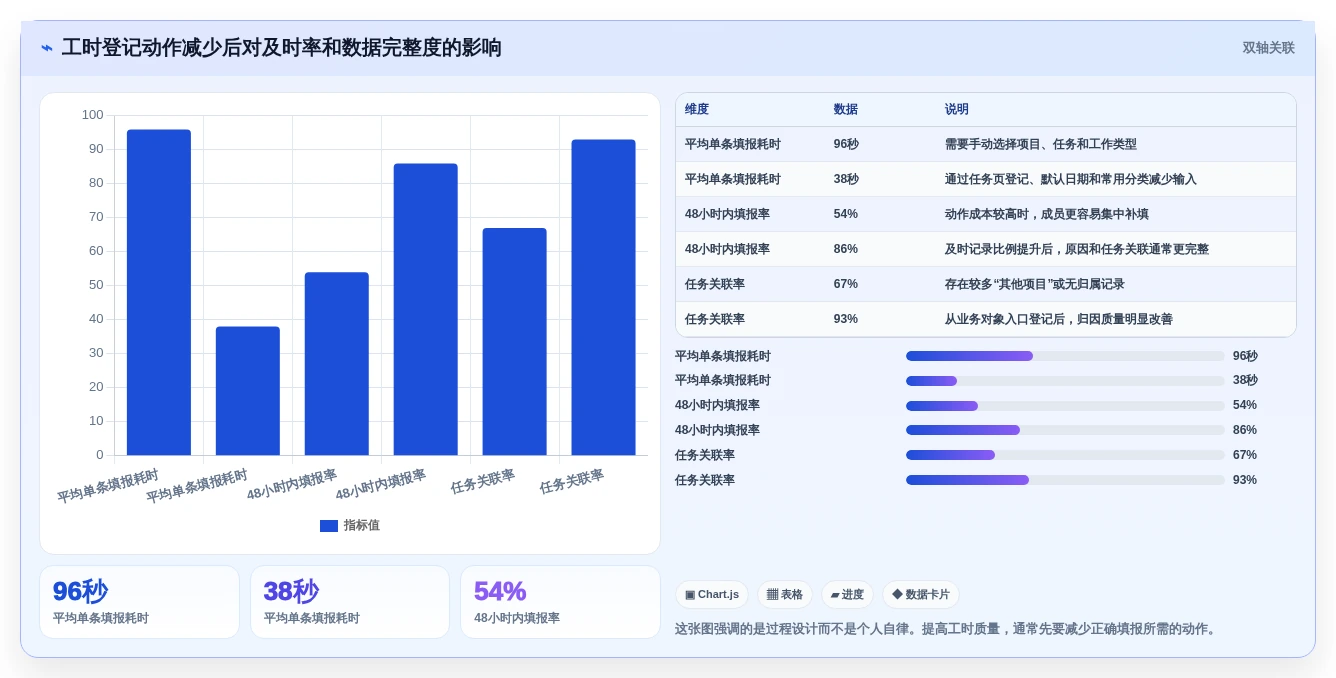Click the 数据 table column header
The image size is (1336, 678).
[846, 110]
